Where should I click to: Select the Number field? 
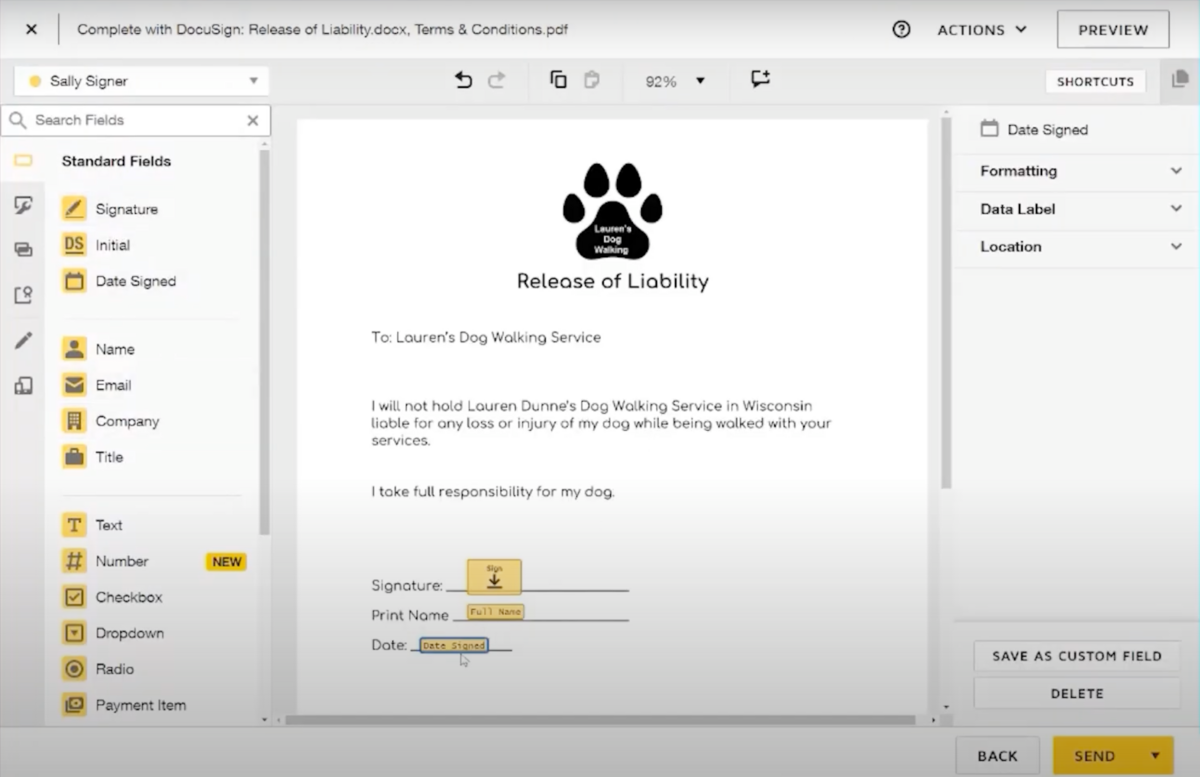[x=105, y=561]
